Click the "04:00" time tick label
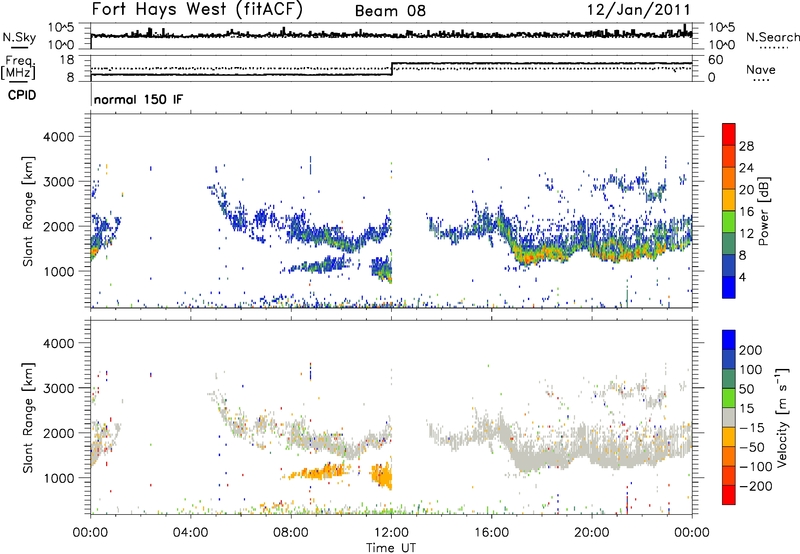The width and height of the screenshot is (800, 554). coord(190,533)
